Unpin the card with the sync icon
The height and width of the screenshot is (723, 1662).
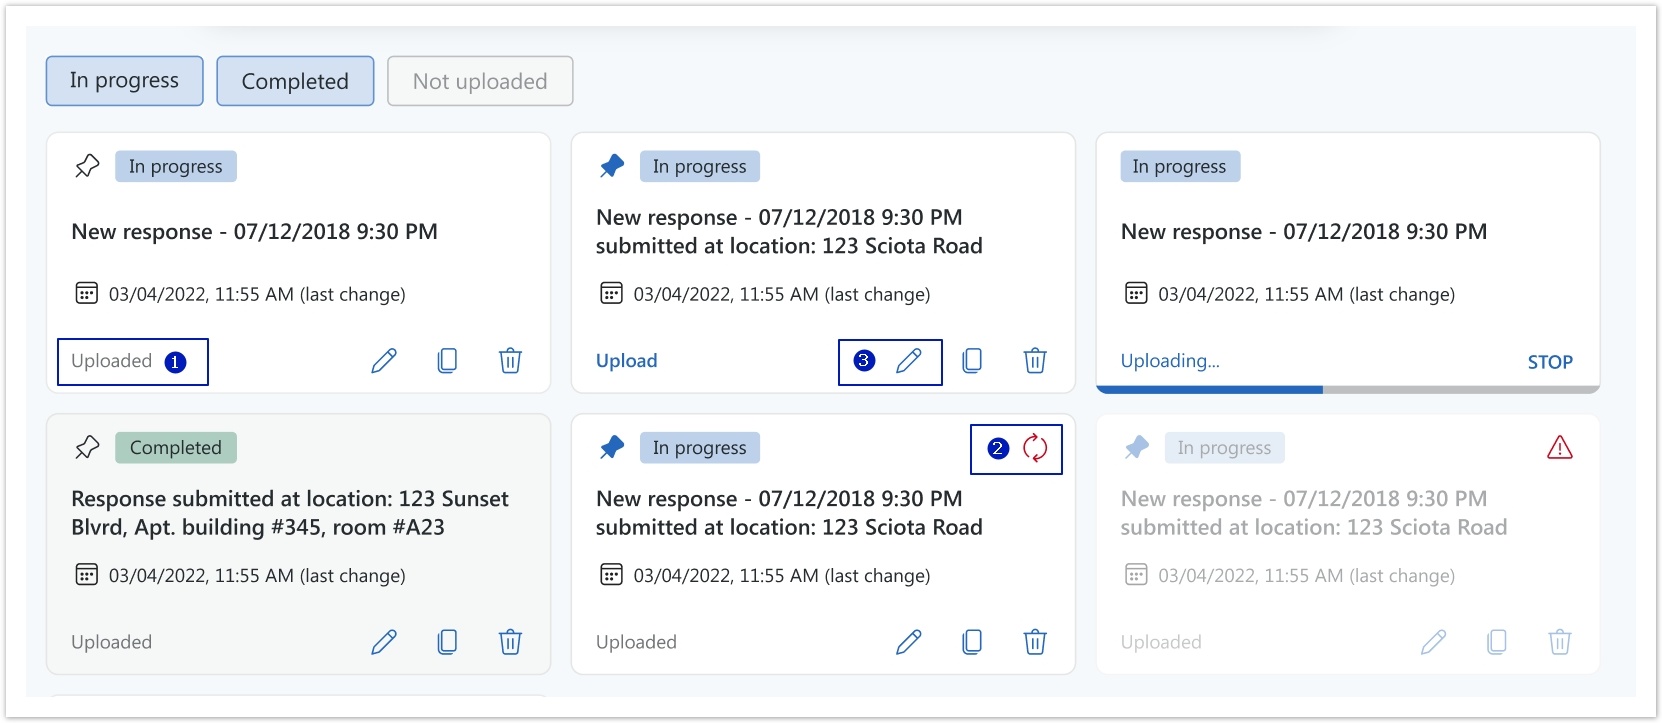pyautogui.click(x=612, y=447)
